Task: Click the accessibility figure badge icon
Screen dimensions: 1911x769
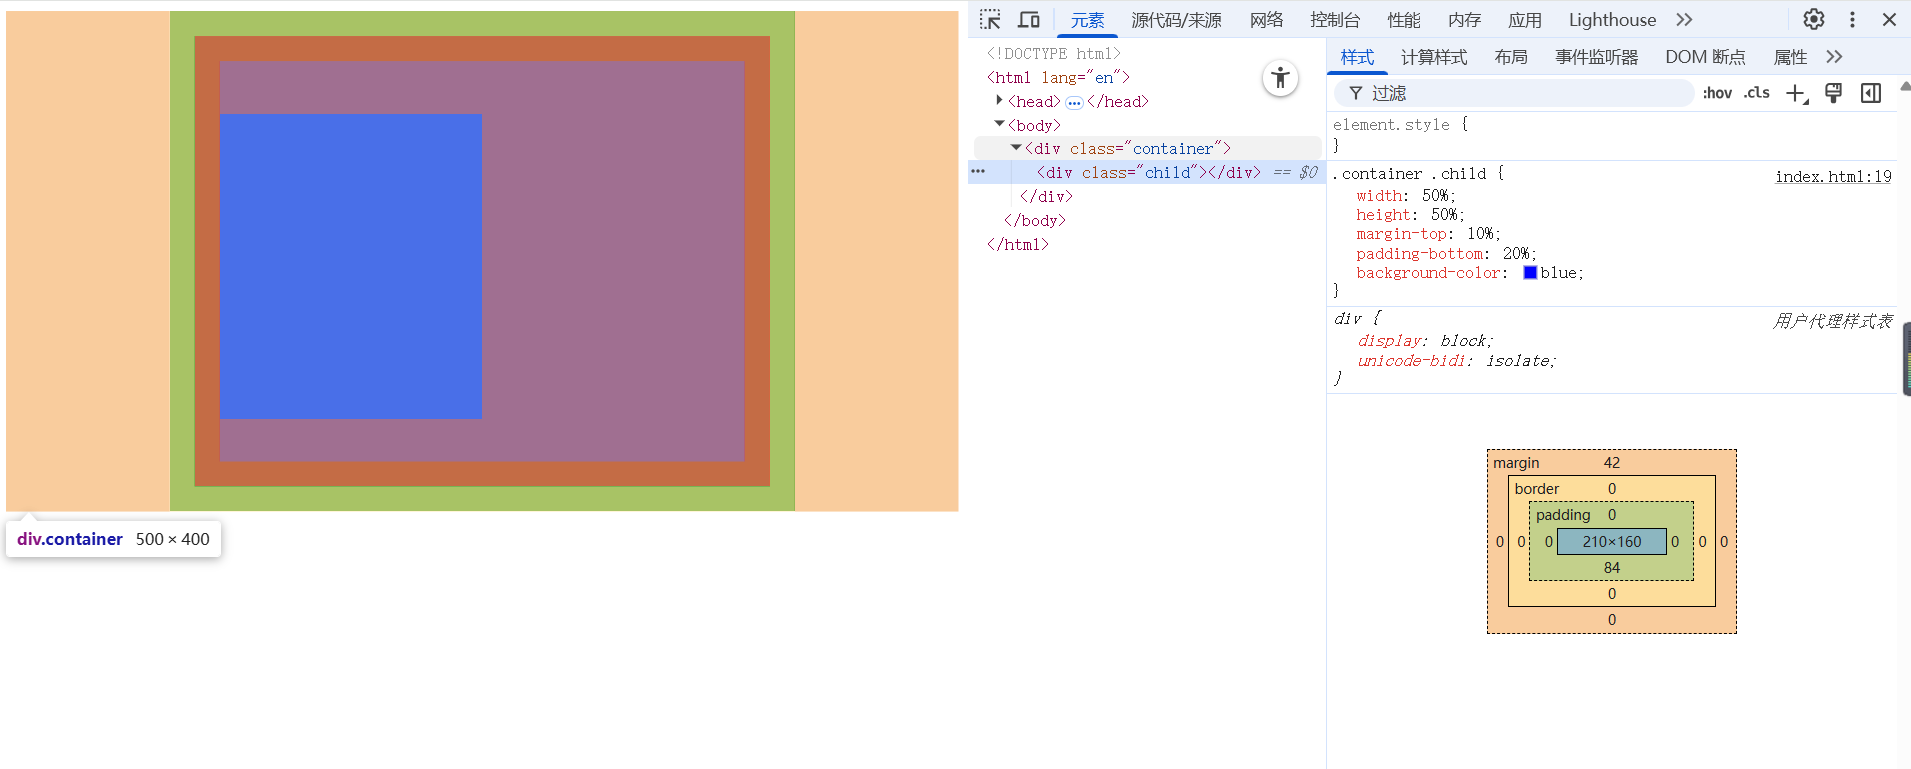Action: pyautogui.click(x=1280, y=78)
